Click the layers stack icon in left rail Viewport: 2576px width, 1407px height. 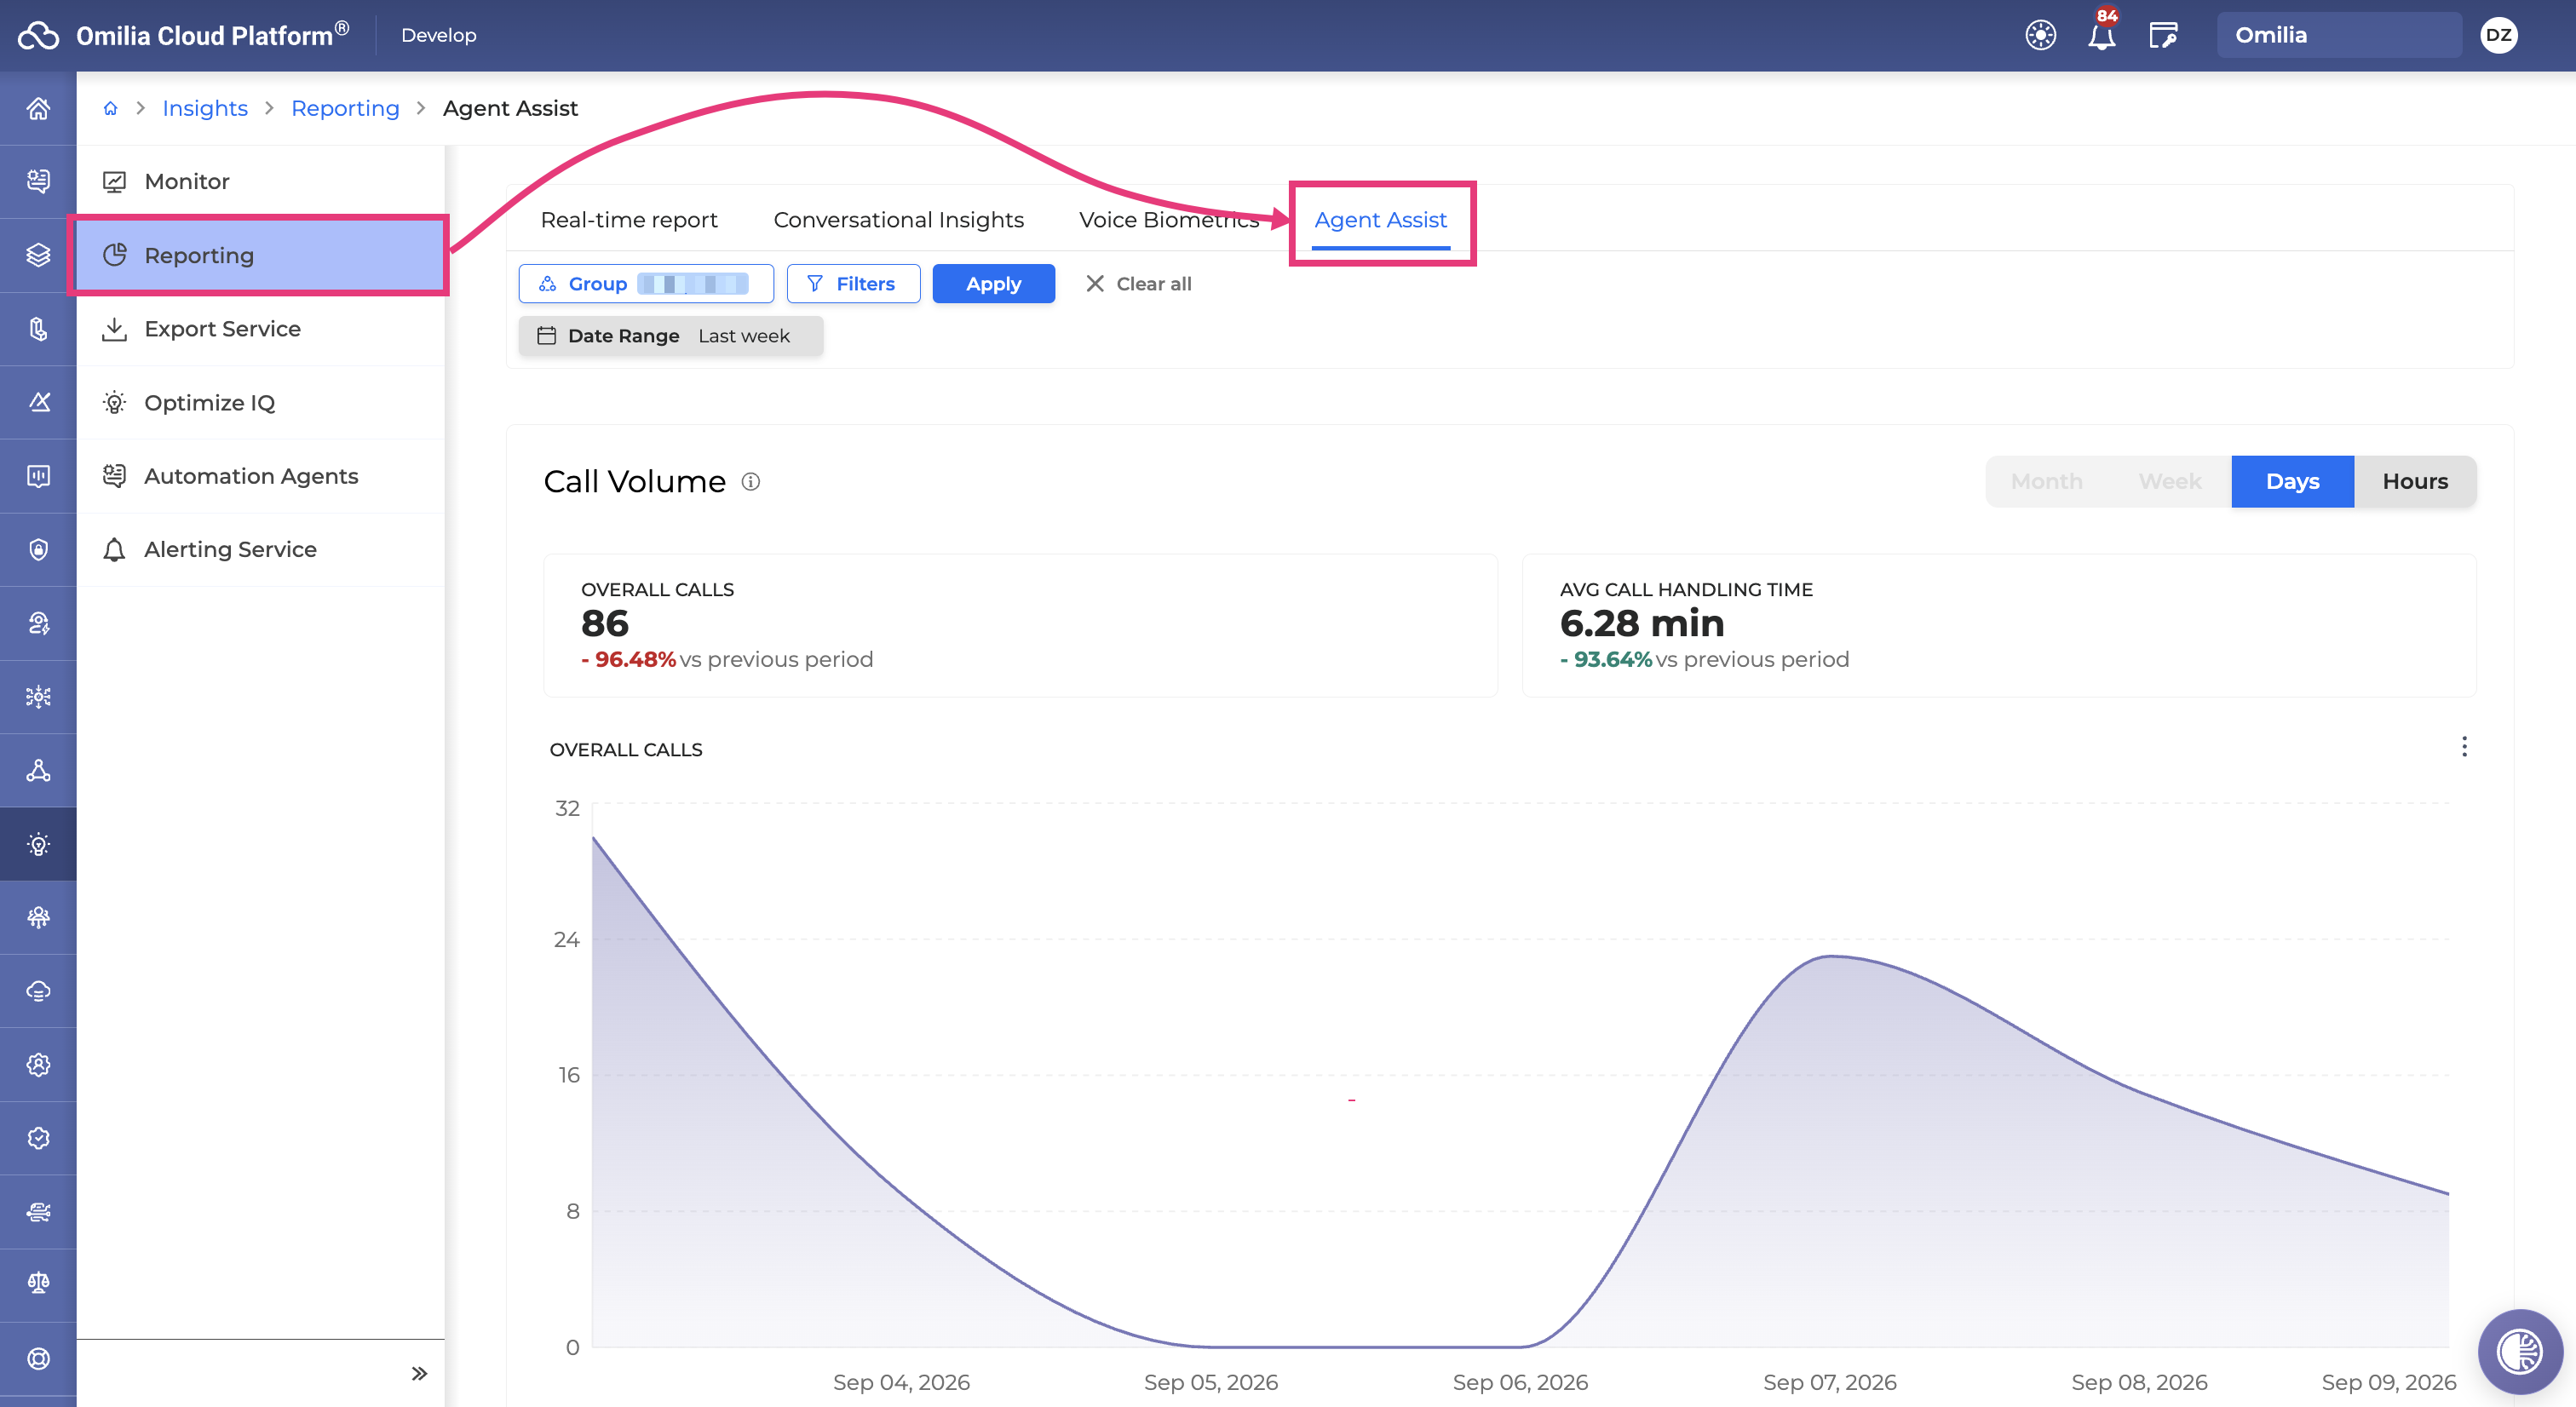click(38, 255)
